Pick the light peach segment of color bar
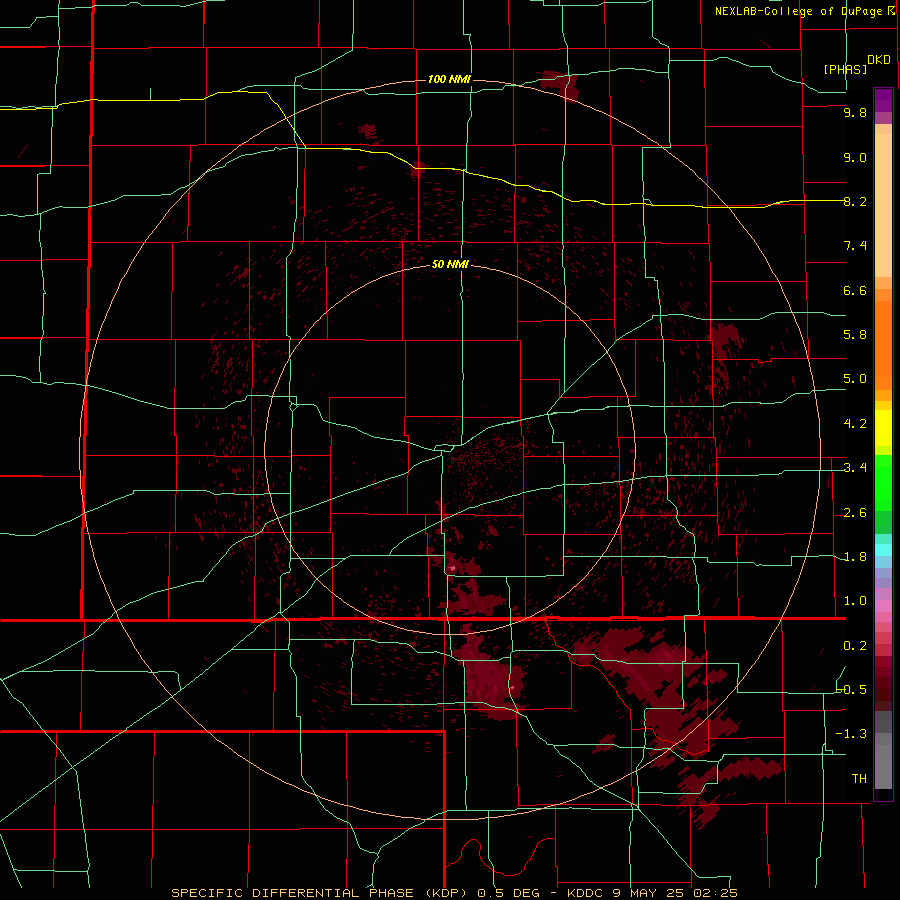This screenshot has width=900, height=900. 883,205
